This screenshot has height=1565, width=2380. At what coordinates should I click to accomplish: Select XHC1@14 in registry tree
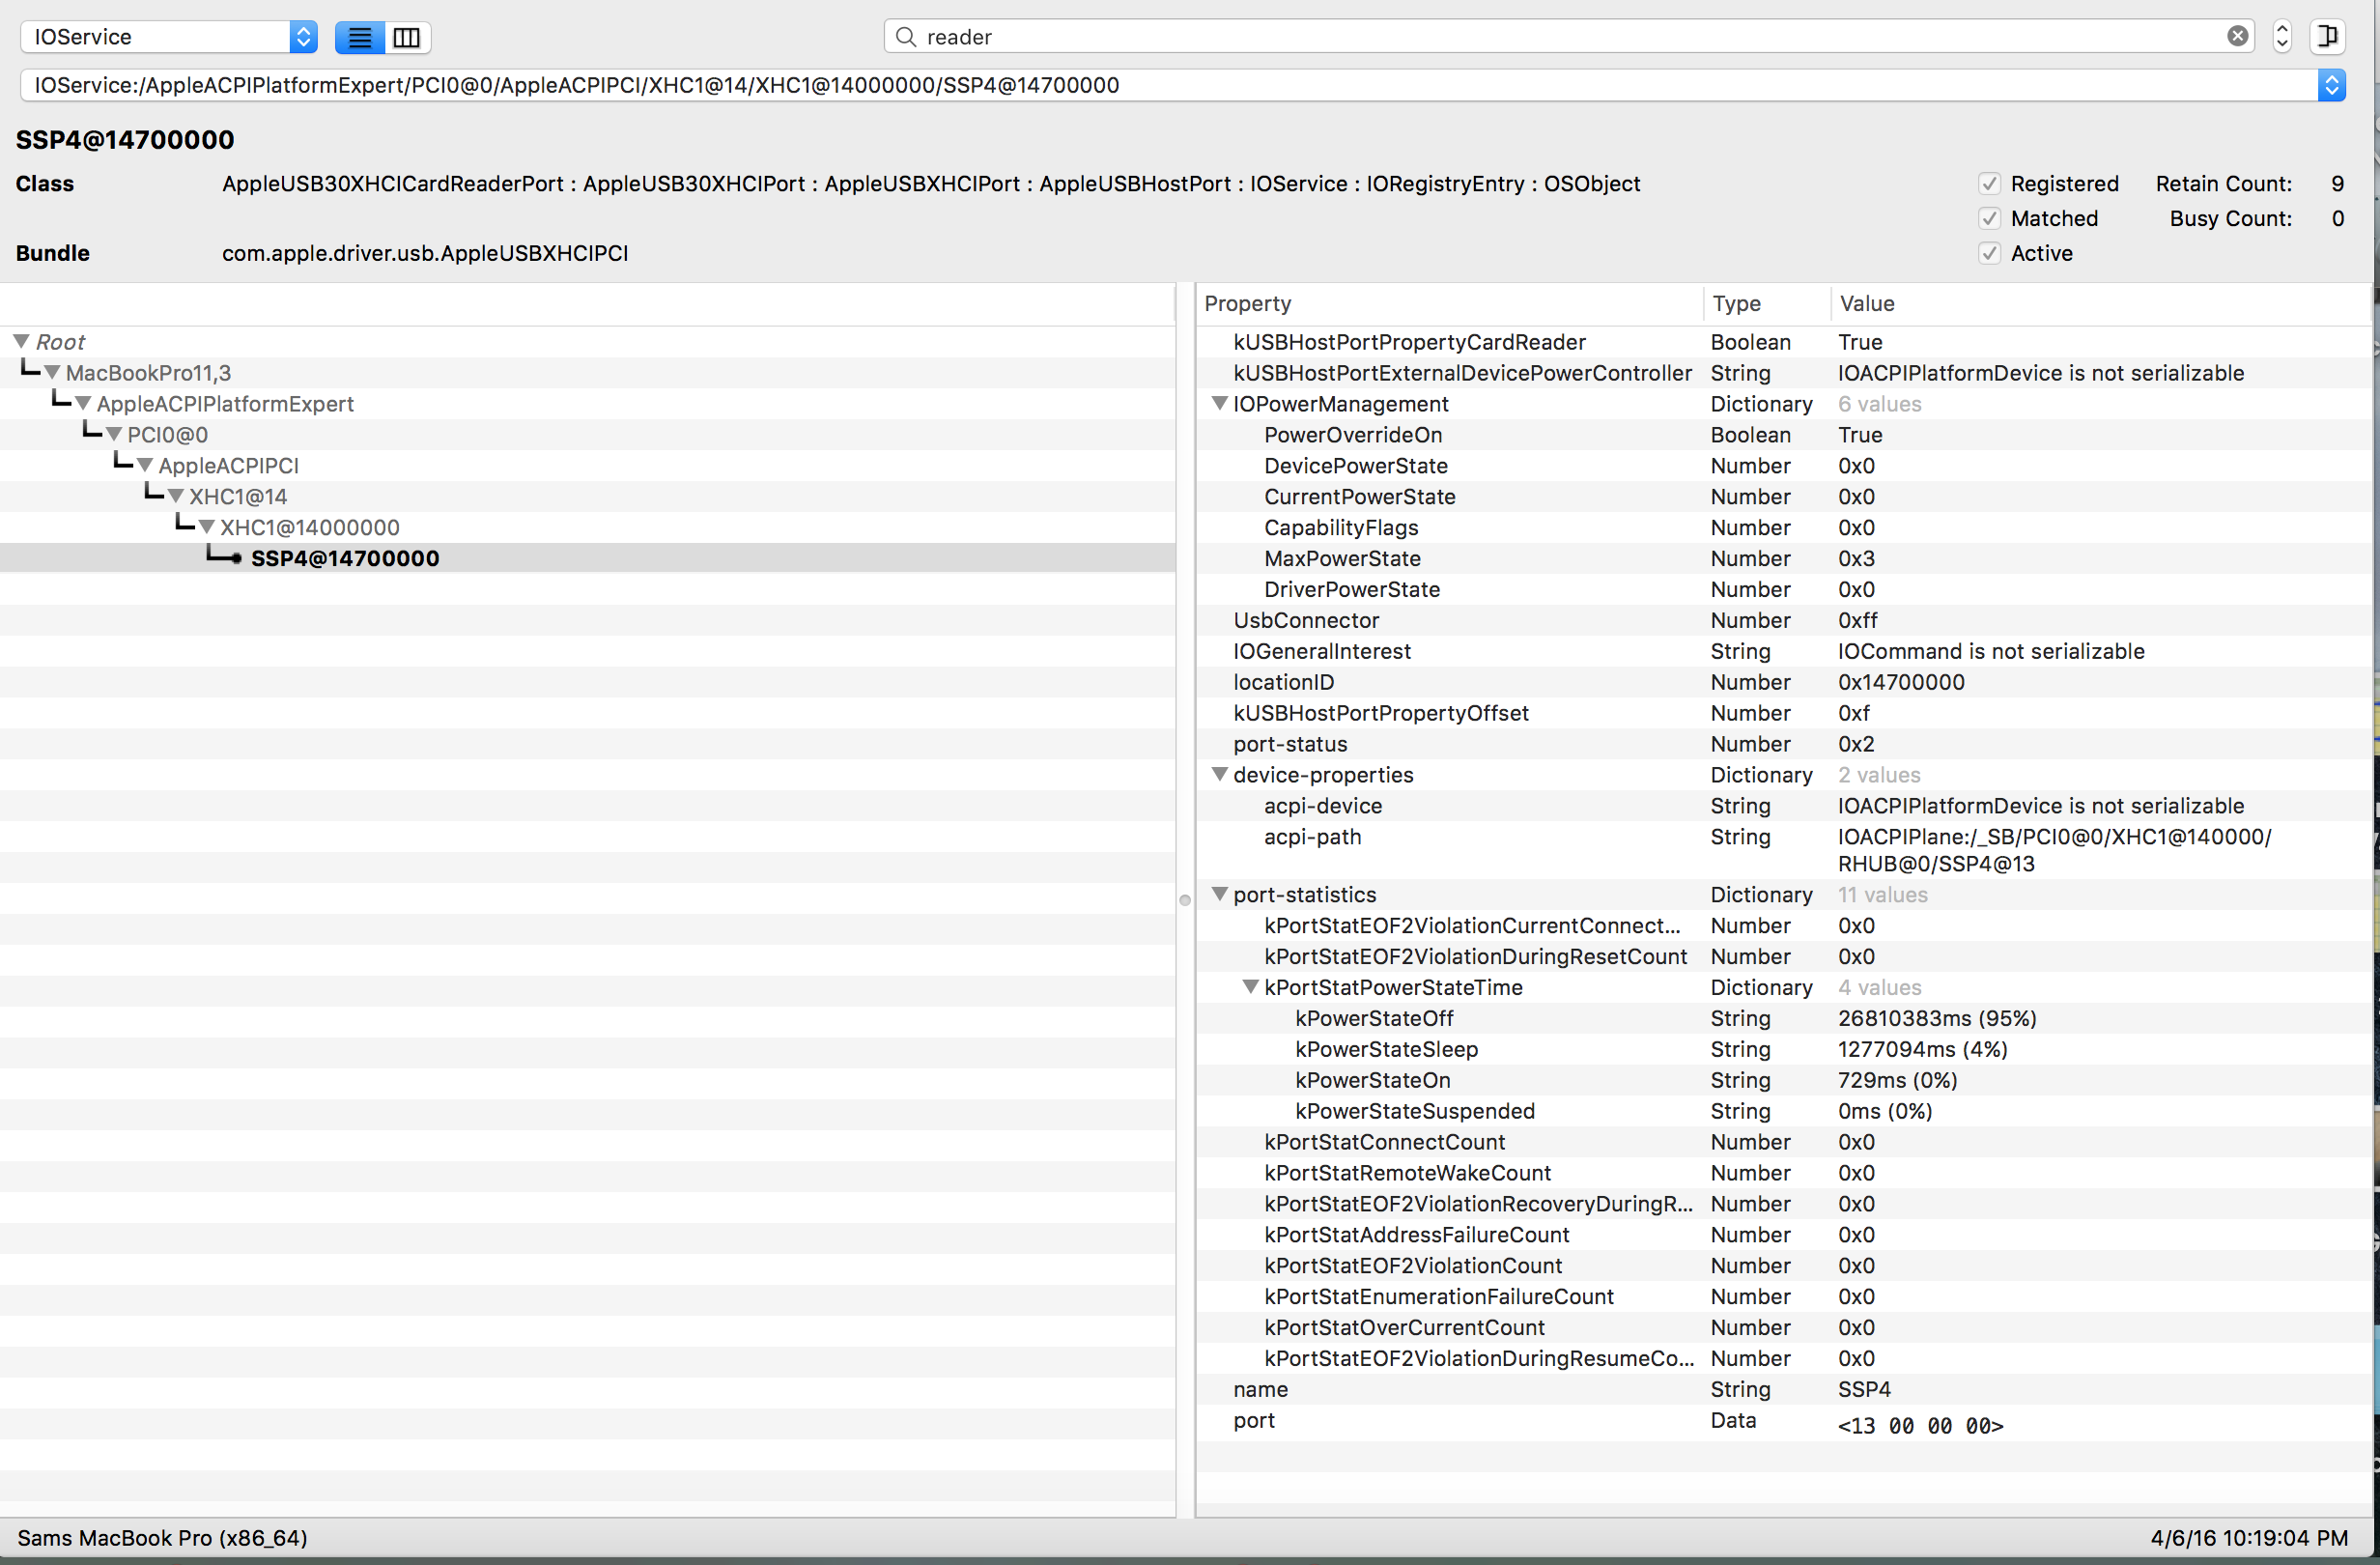pyautogui.click(x=238, y=497)
